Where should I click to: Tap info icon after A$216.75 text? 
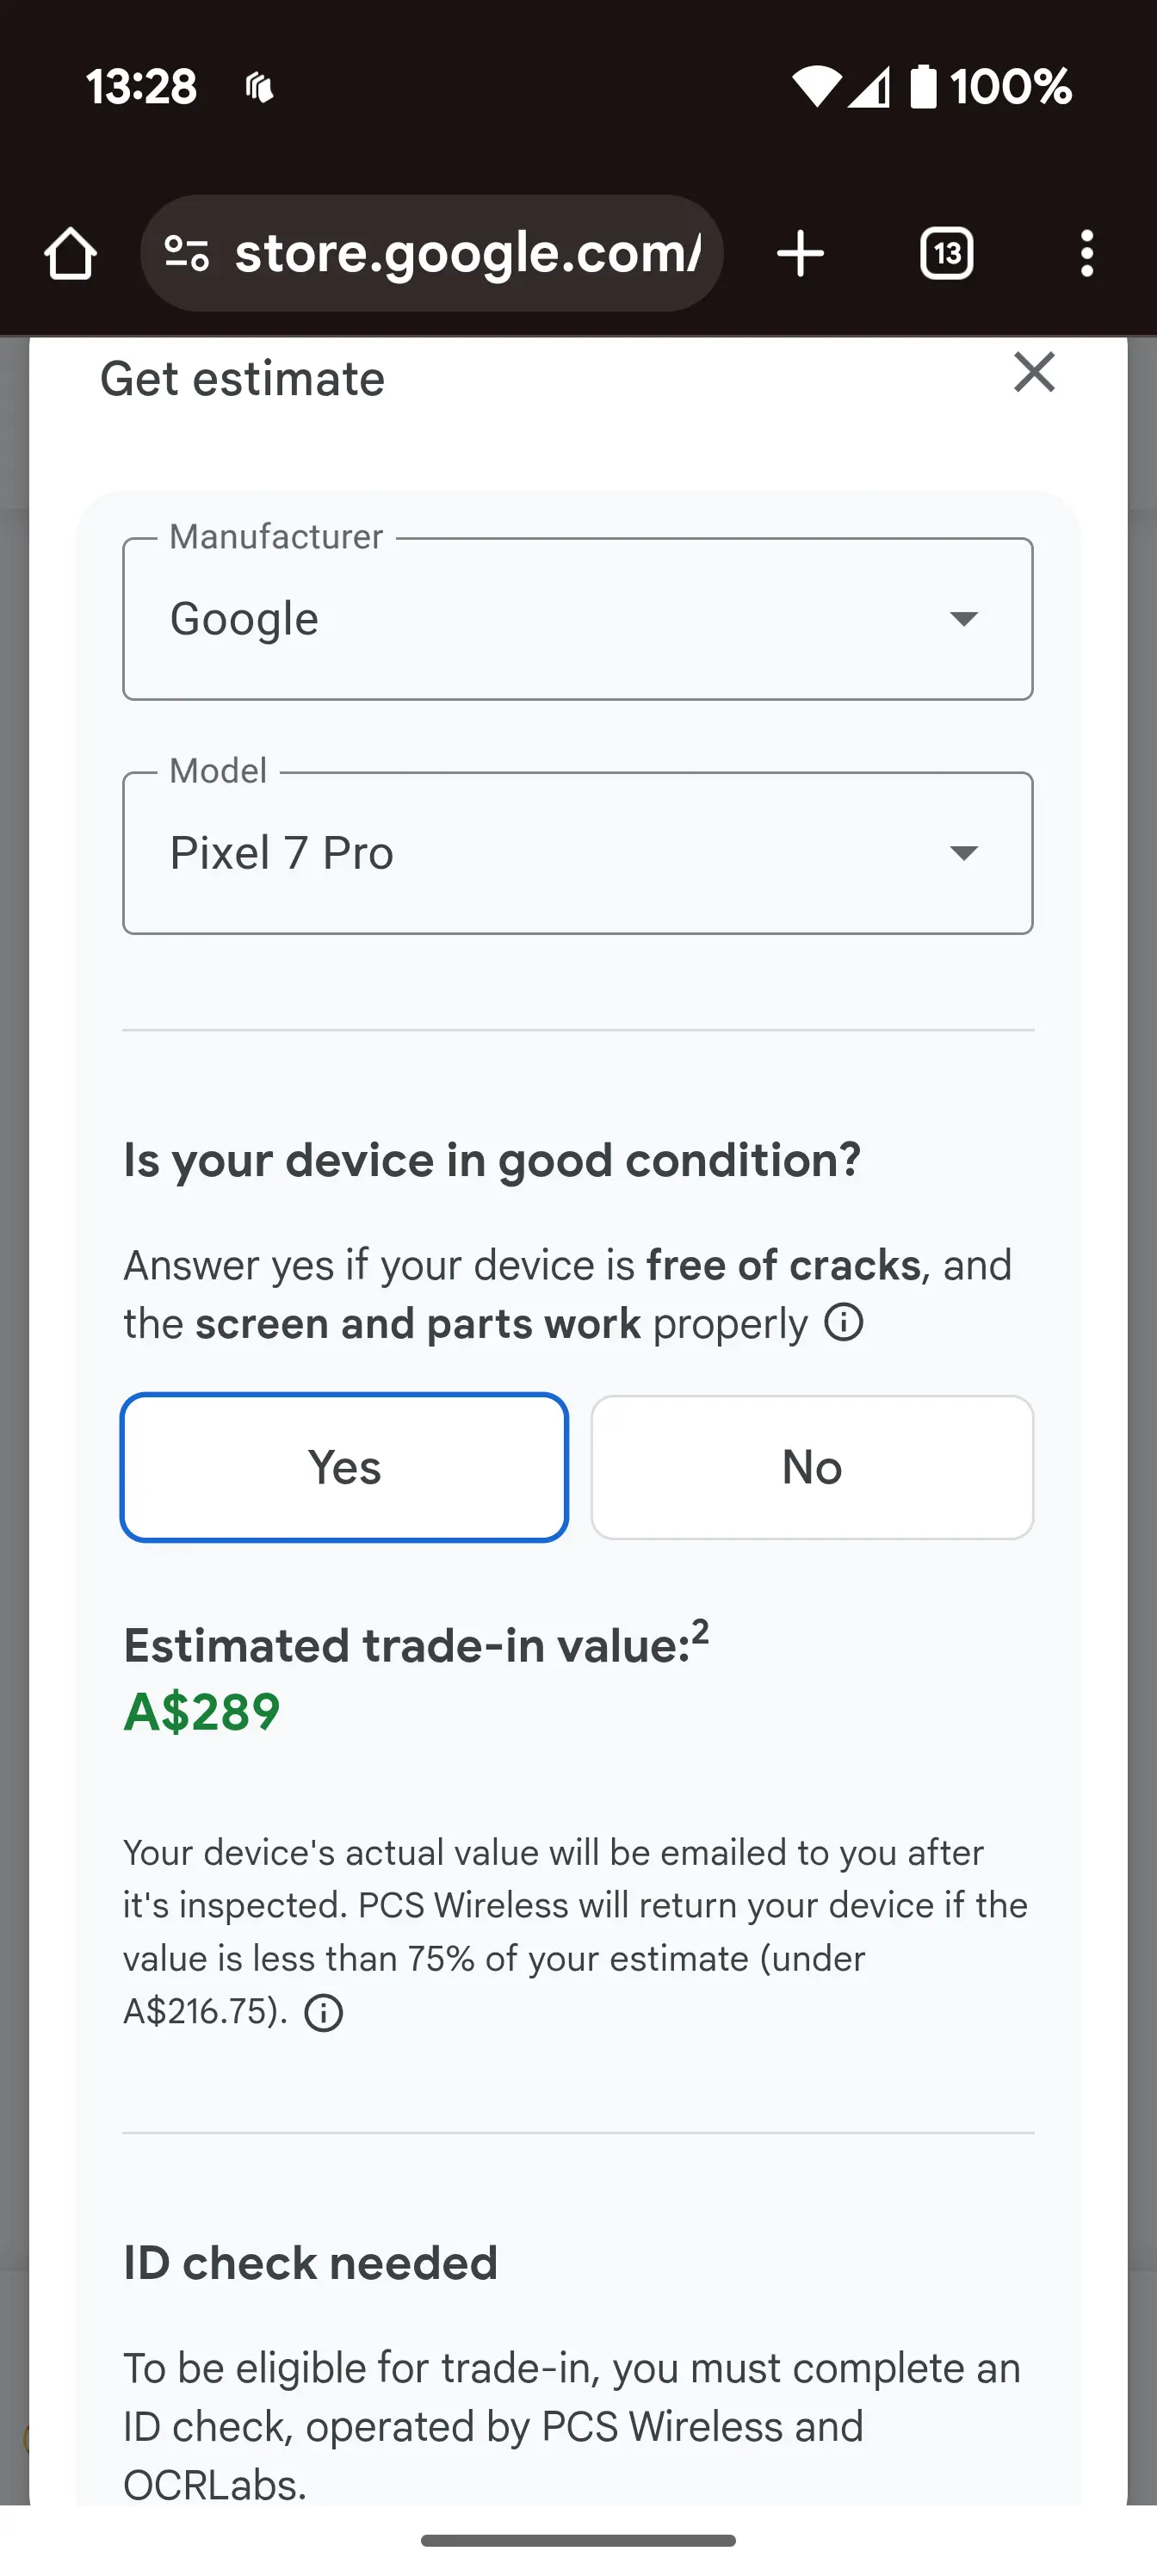(323, 2012)
